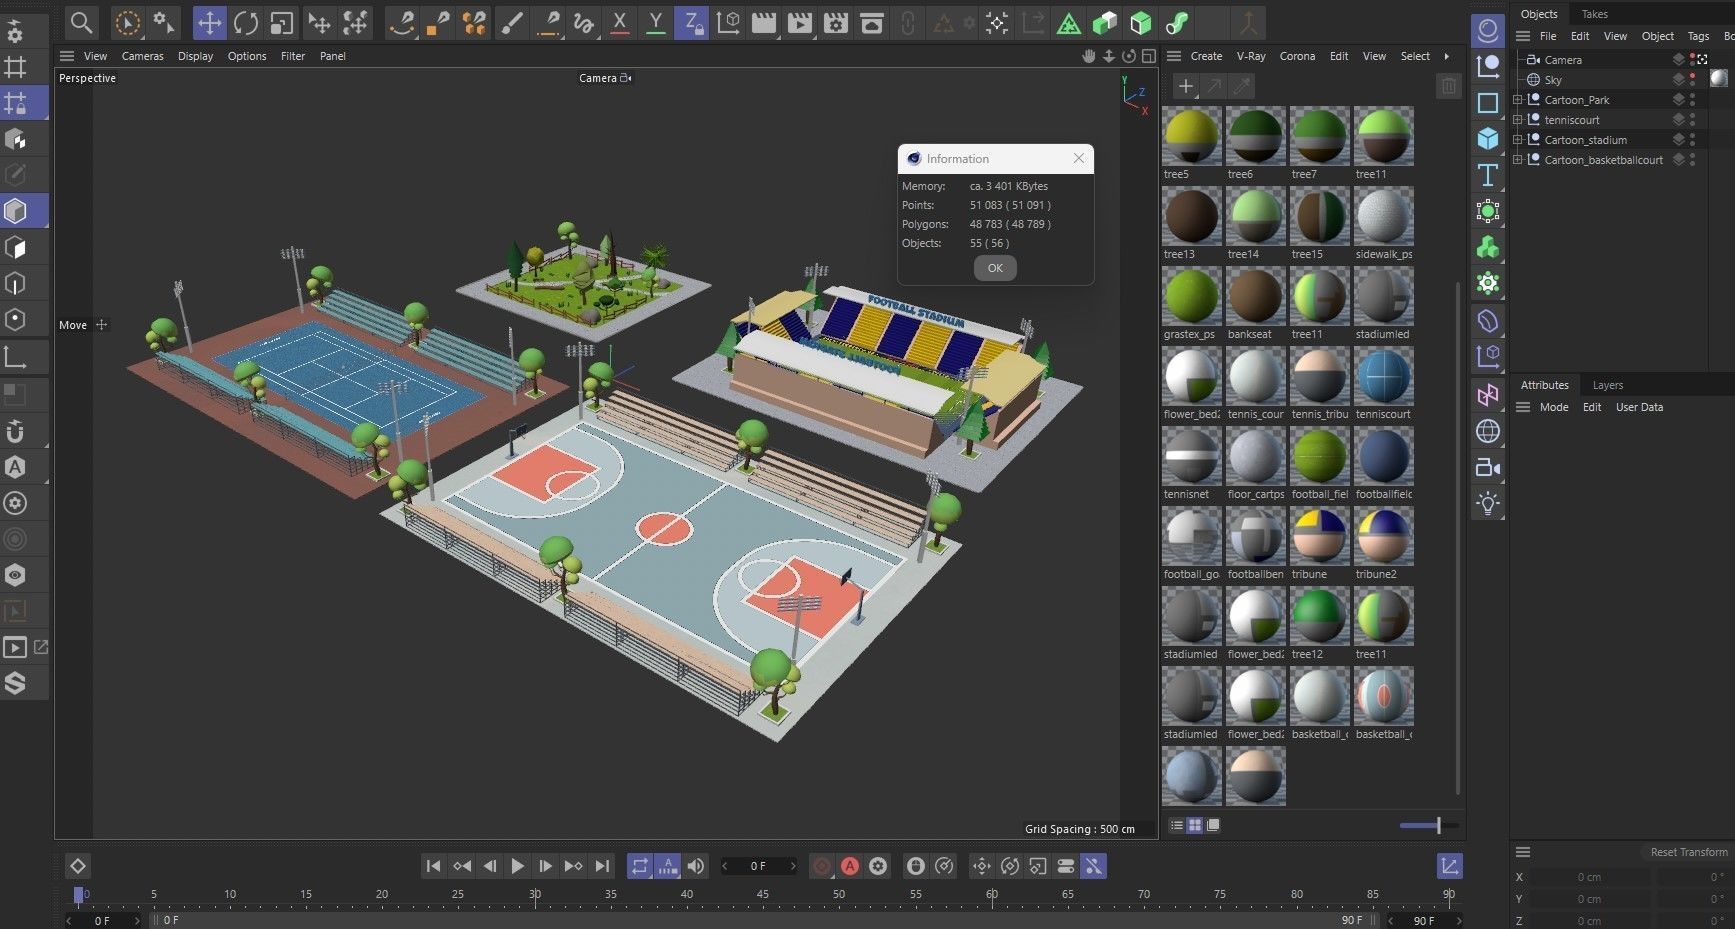Toggle Z axis lock

691,22
